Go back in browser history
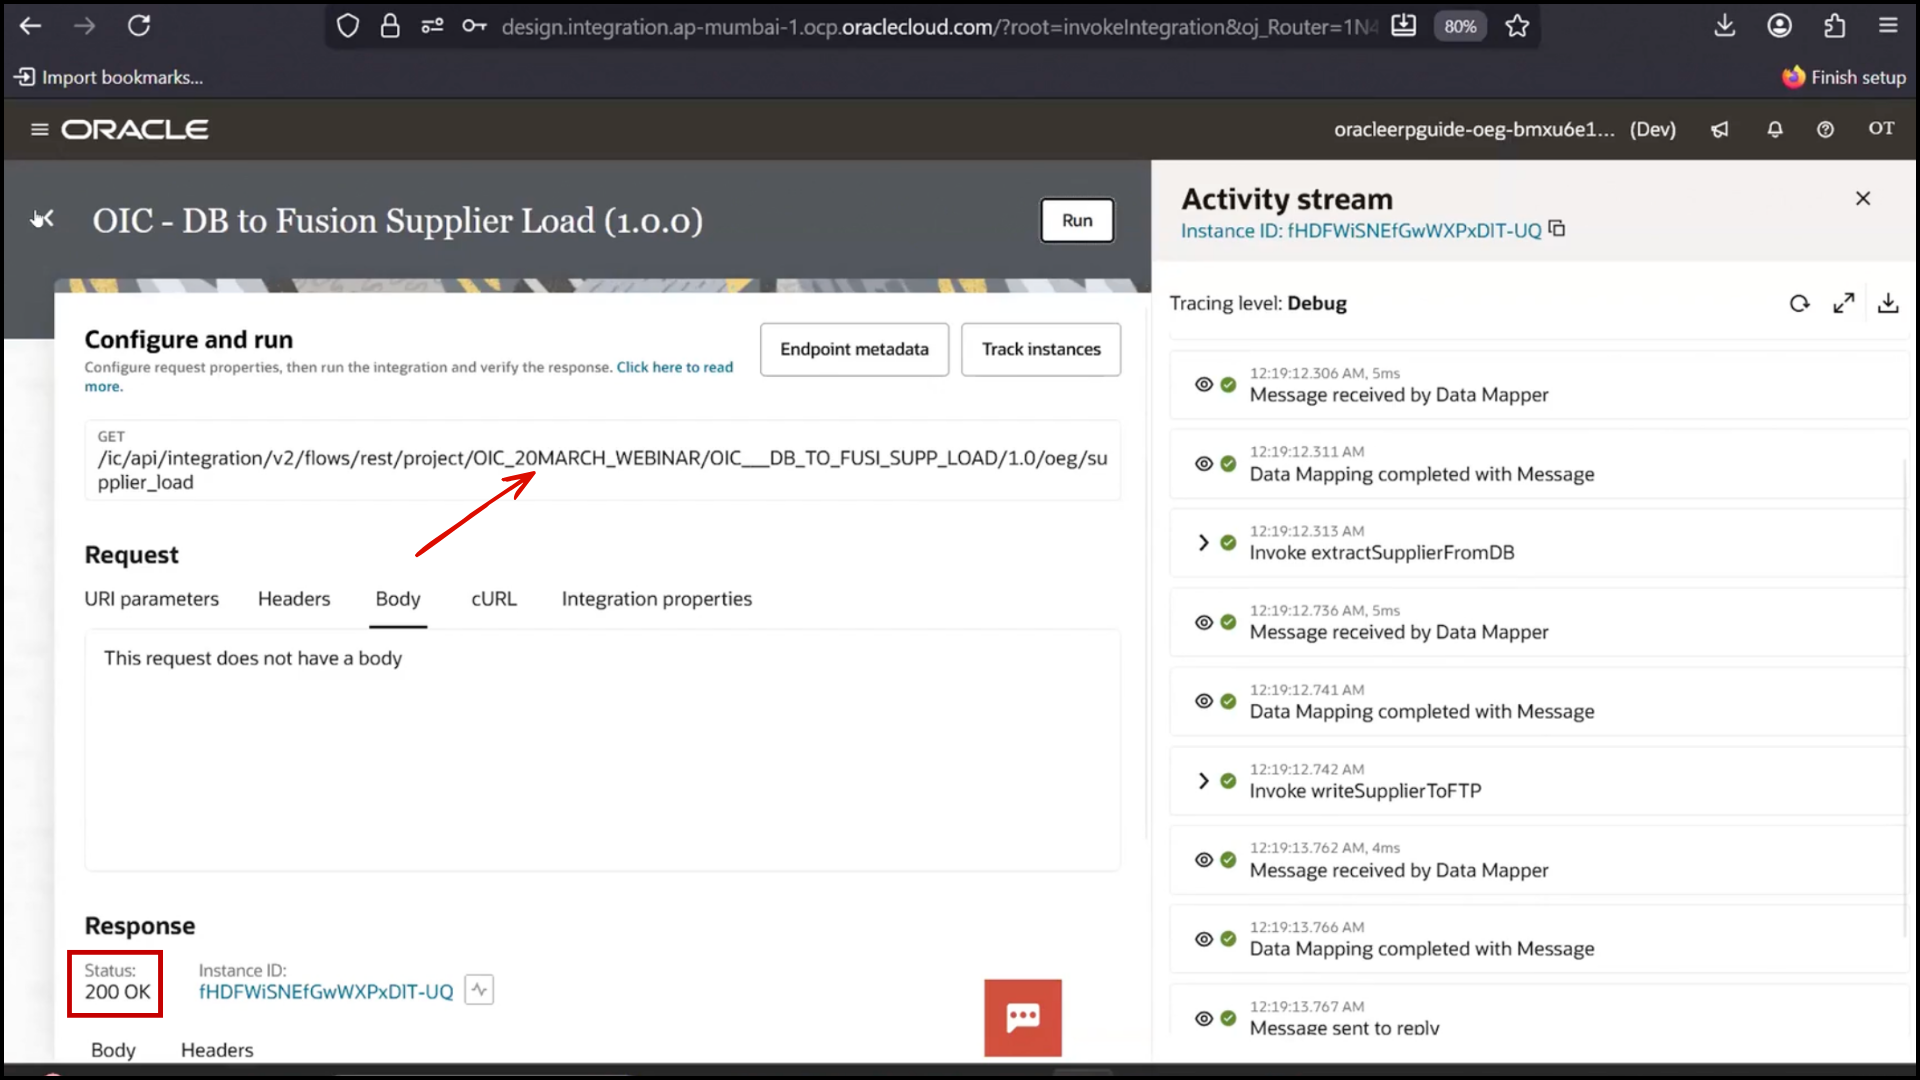This screenshot has height=1080, width=1920. coord(31,26)
